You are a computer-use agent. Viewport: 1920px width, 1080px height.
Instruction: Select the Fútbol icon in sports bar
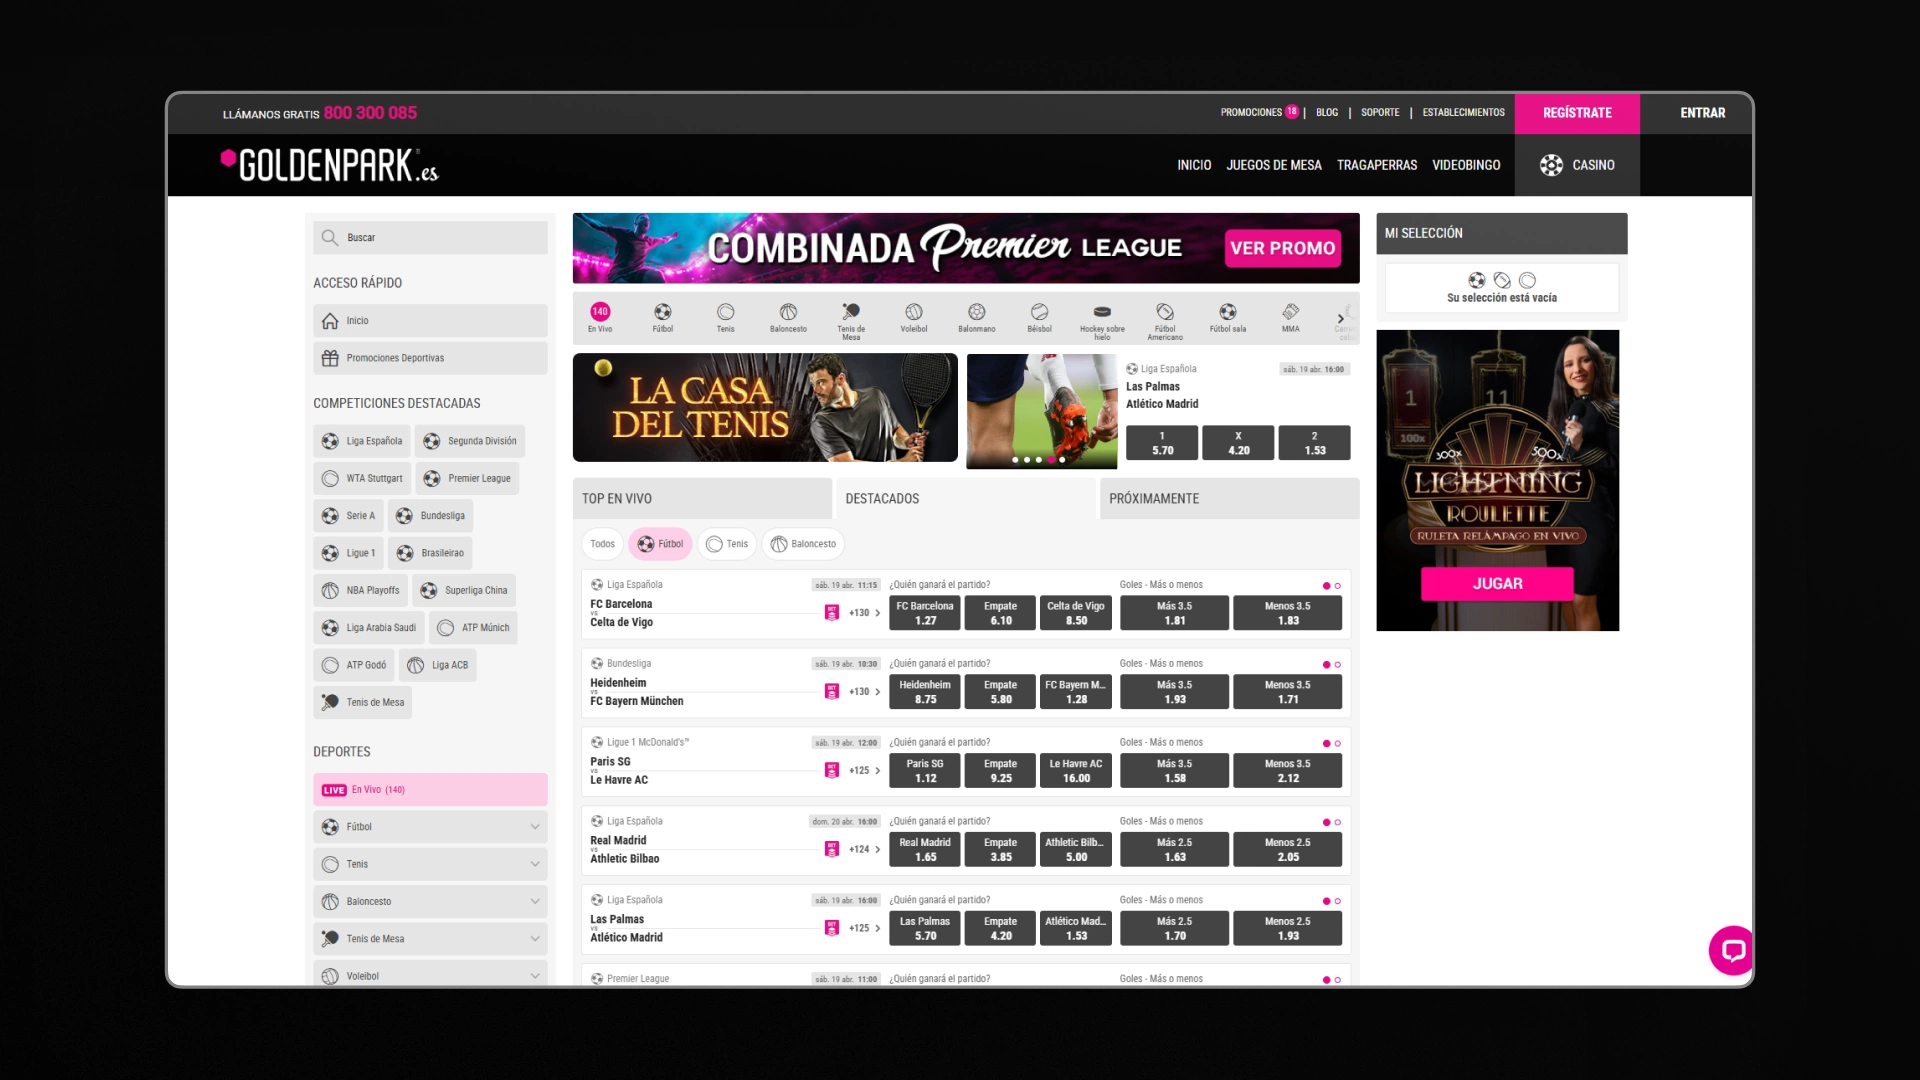pyautogui.click(x=663, y=318)
